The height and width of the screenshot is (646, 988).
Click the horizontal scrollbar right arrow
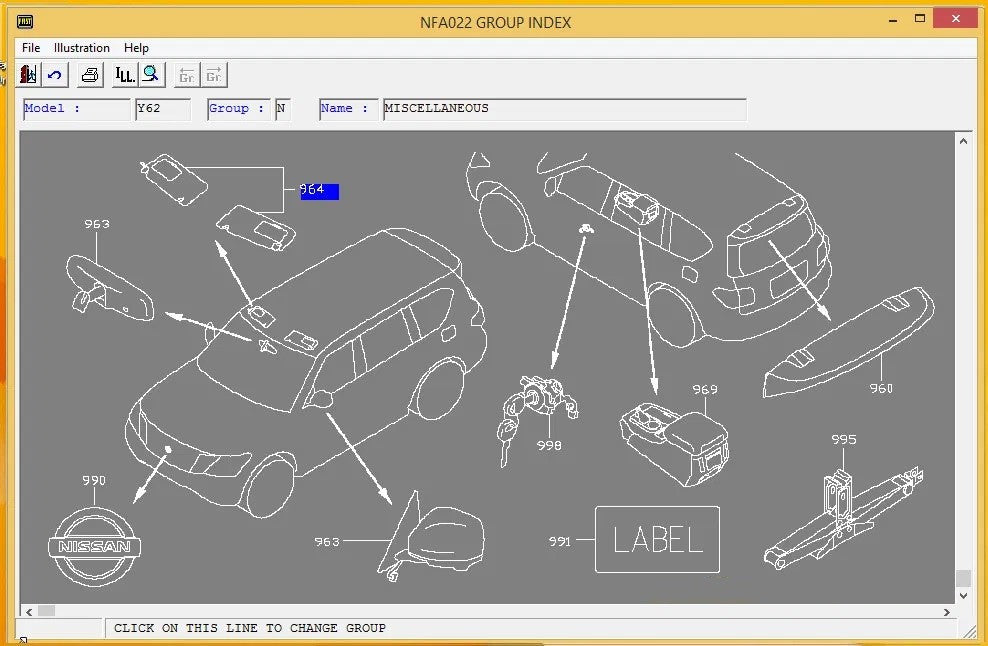click(x=947, y=611)
